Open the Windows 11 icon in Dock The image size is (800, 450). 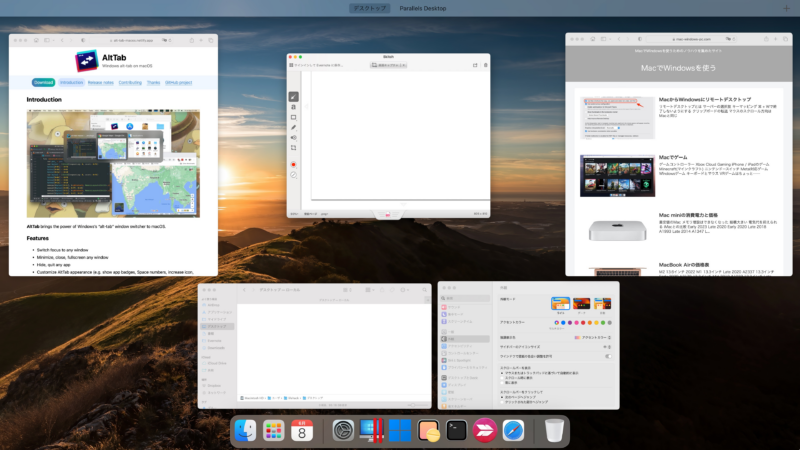400,431
